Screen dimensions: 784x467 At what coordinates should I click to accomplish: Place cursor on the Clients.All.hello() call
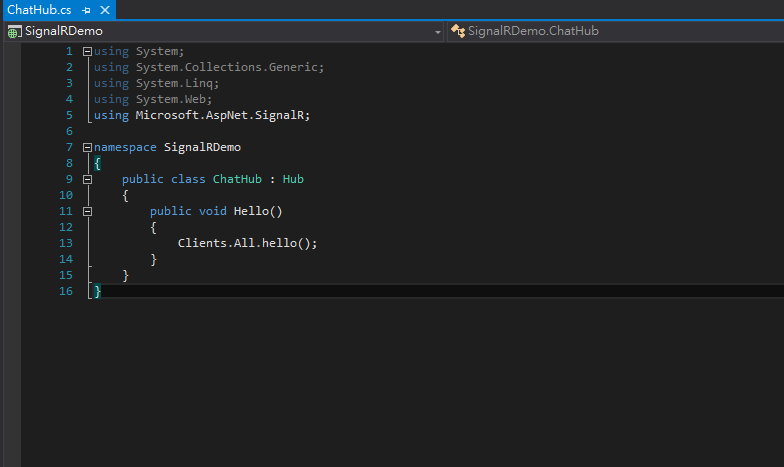(247, 243)
